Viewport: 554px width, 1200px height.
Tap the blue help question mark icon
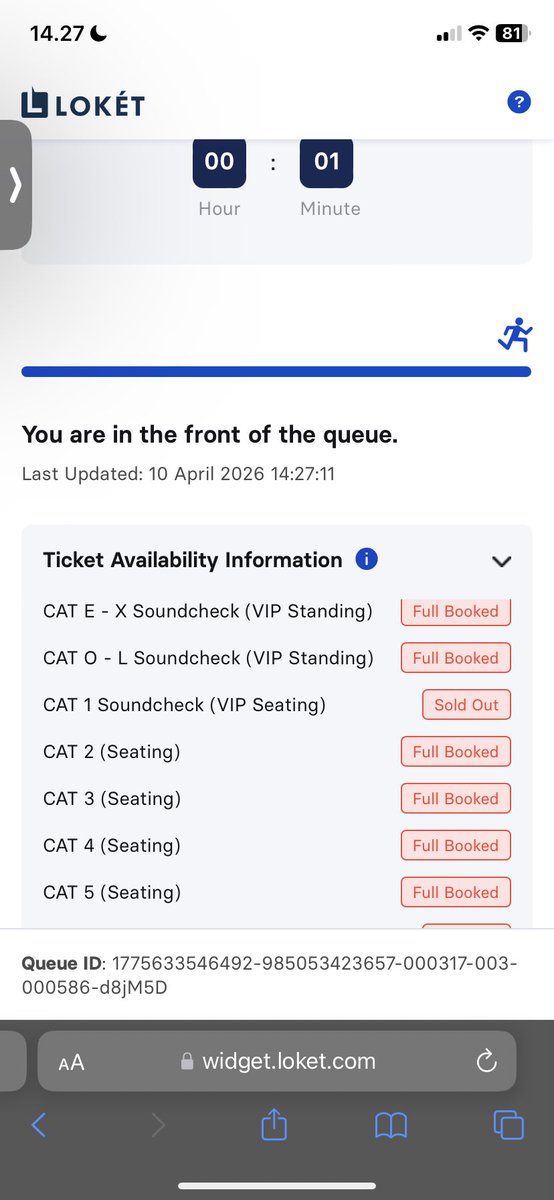[518, 101]
